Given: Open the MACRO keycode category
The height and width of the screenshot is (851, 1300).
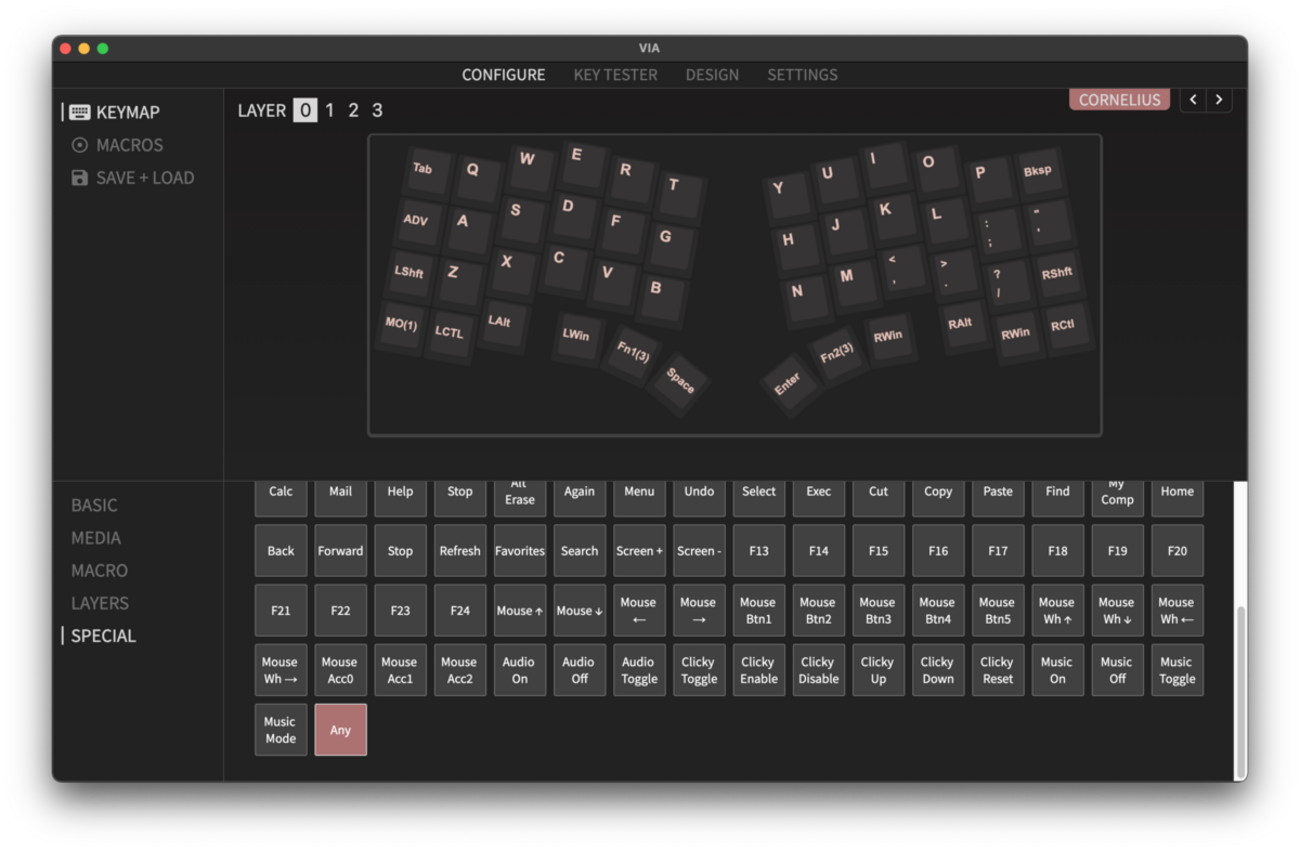Looking at the screenshot, I should click(99, 570).
